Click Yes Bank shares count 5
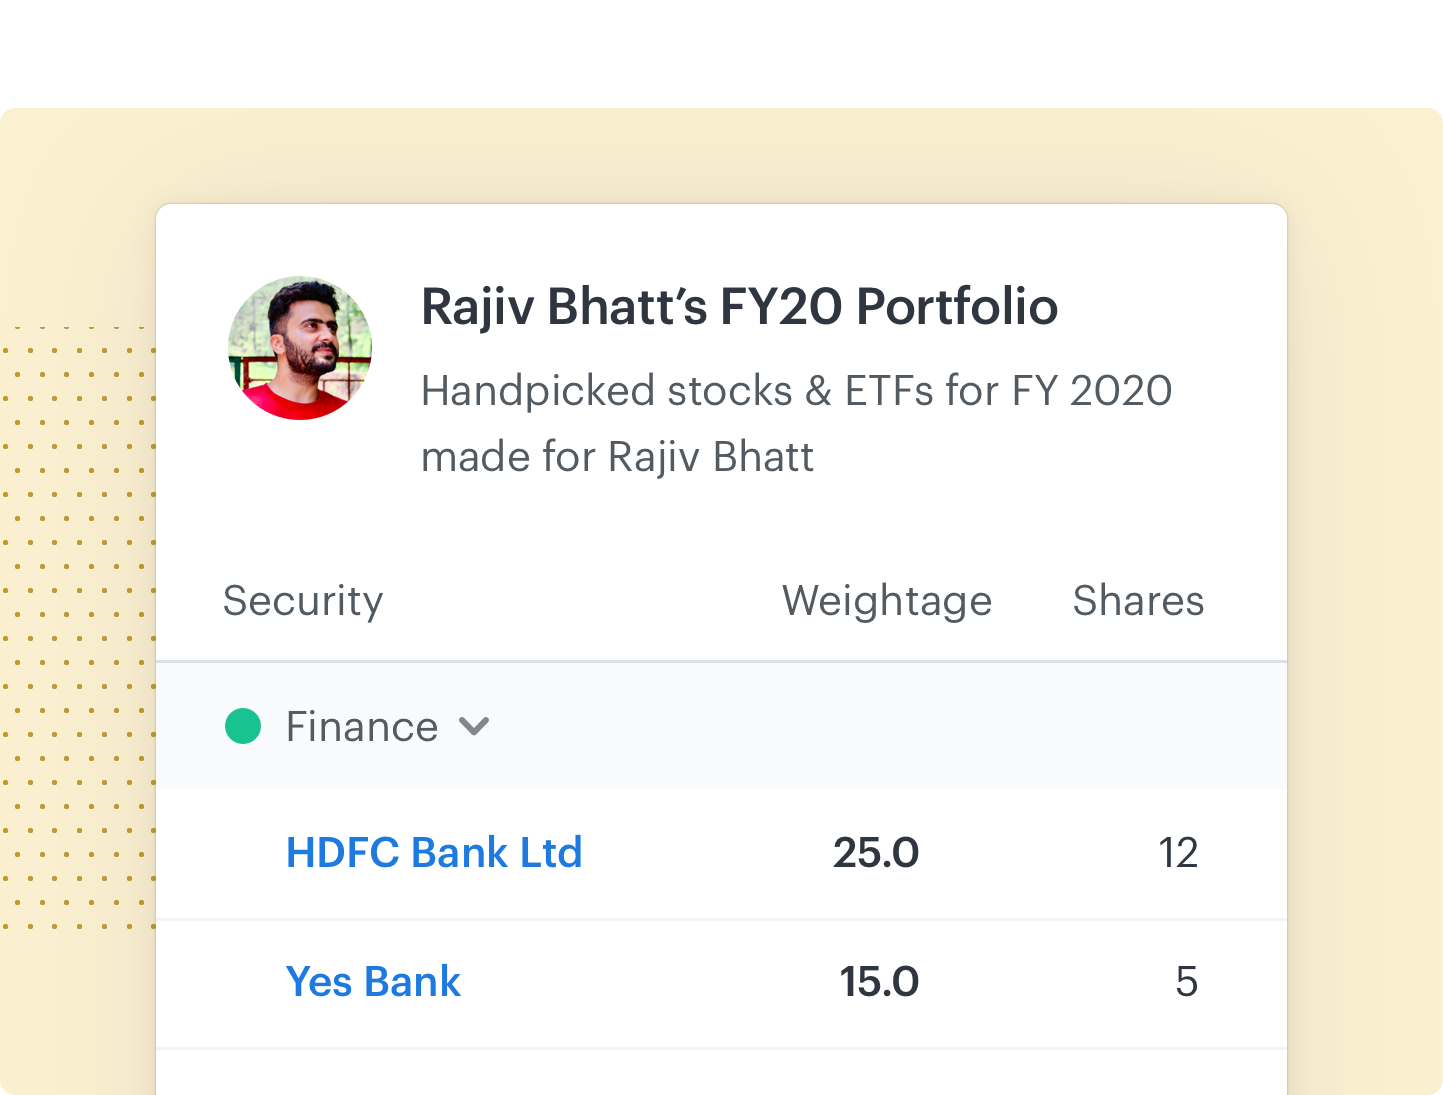This screenshot has width=1443, height=1095. [x=1187, y=982]
